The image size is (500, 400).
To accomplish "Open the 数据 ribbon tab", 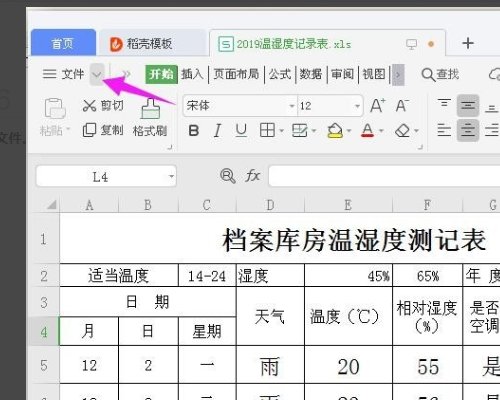I will (x=311, y=74).
